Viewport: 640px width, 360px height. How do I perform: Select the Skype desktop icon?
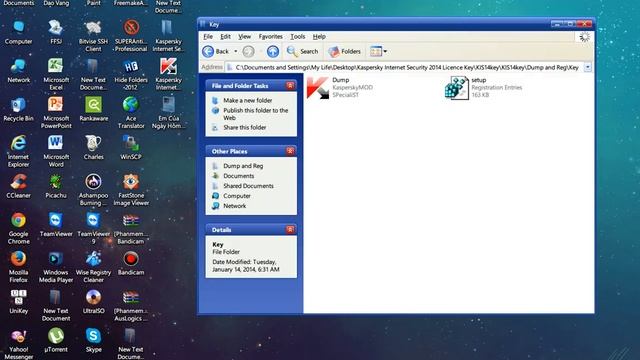pos(93,340)
